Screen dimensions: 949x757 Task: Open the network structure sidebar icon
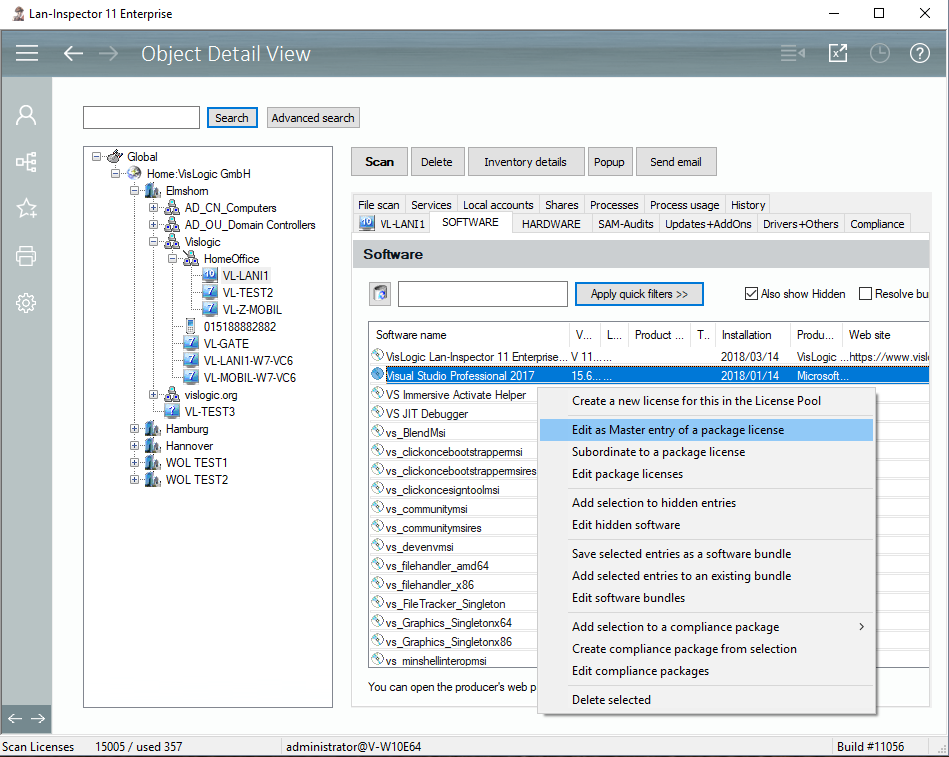click(26, 161)
